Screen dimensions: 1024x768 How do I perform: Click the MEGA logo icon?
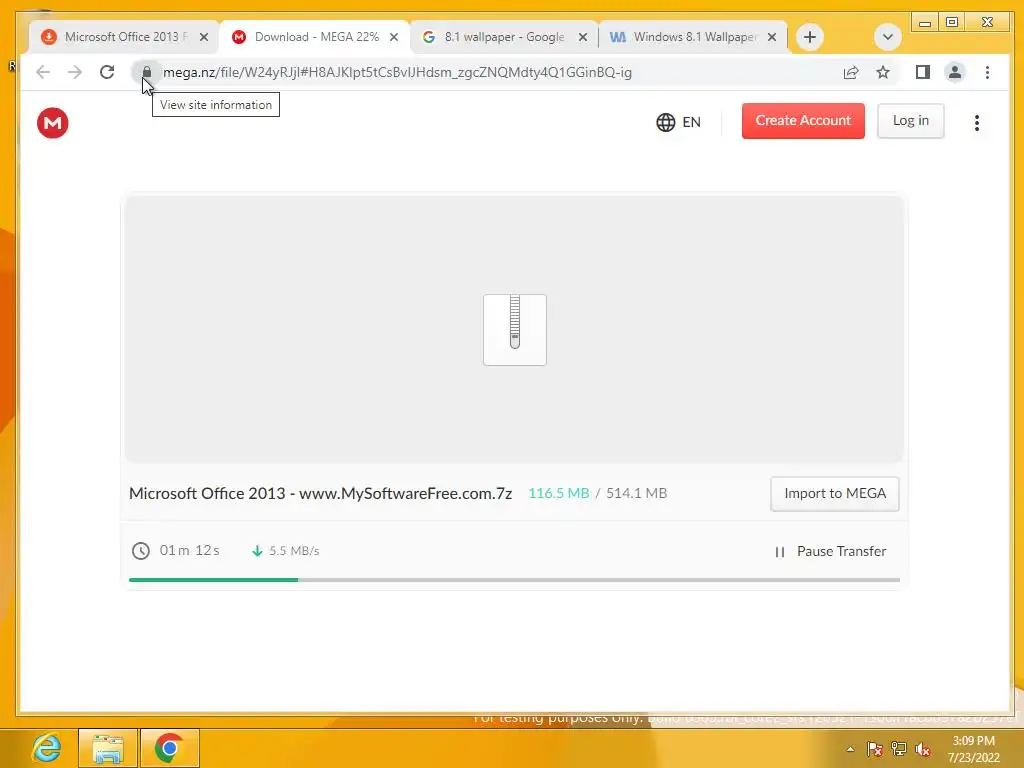[x=52, y=123]
